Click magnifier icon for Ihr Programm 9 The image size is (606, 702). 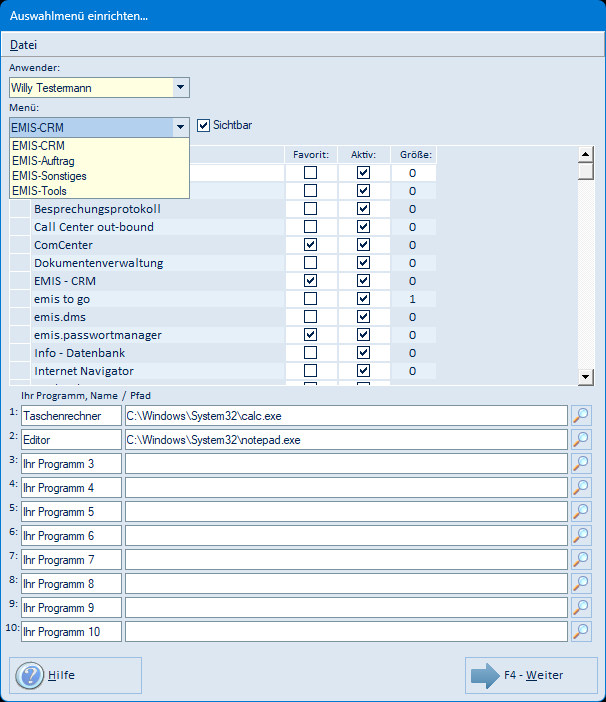pyautogui.click(x=581, y=608)
